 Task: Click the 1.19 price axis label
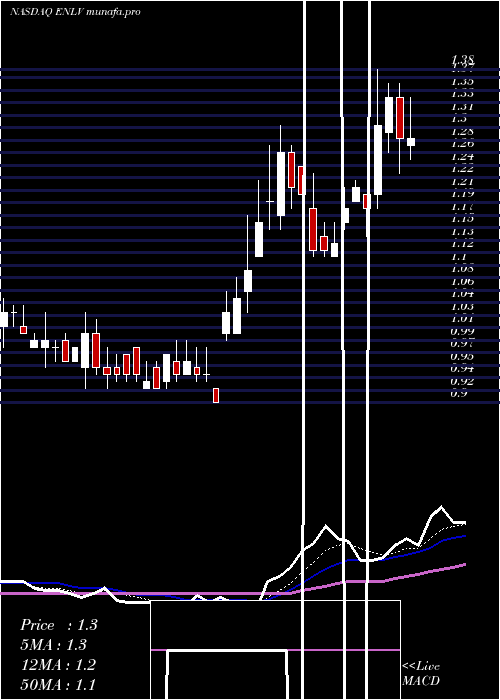tap(462, 194)
